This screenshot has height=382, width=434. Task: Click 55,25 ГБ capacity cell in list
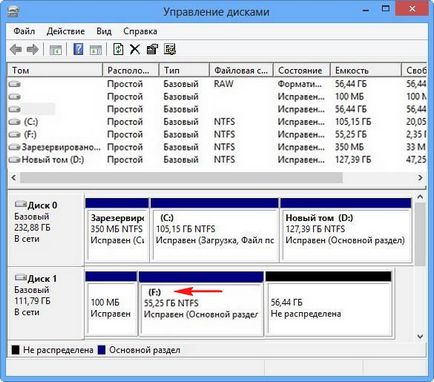coord(351,135)
